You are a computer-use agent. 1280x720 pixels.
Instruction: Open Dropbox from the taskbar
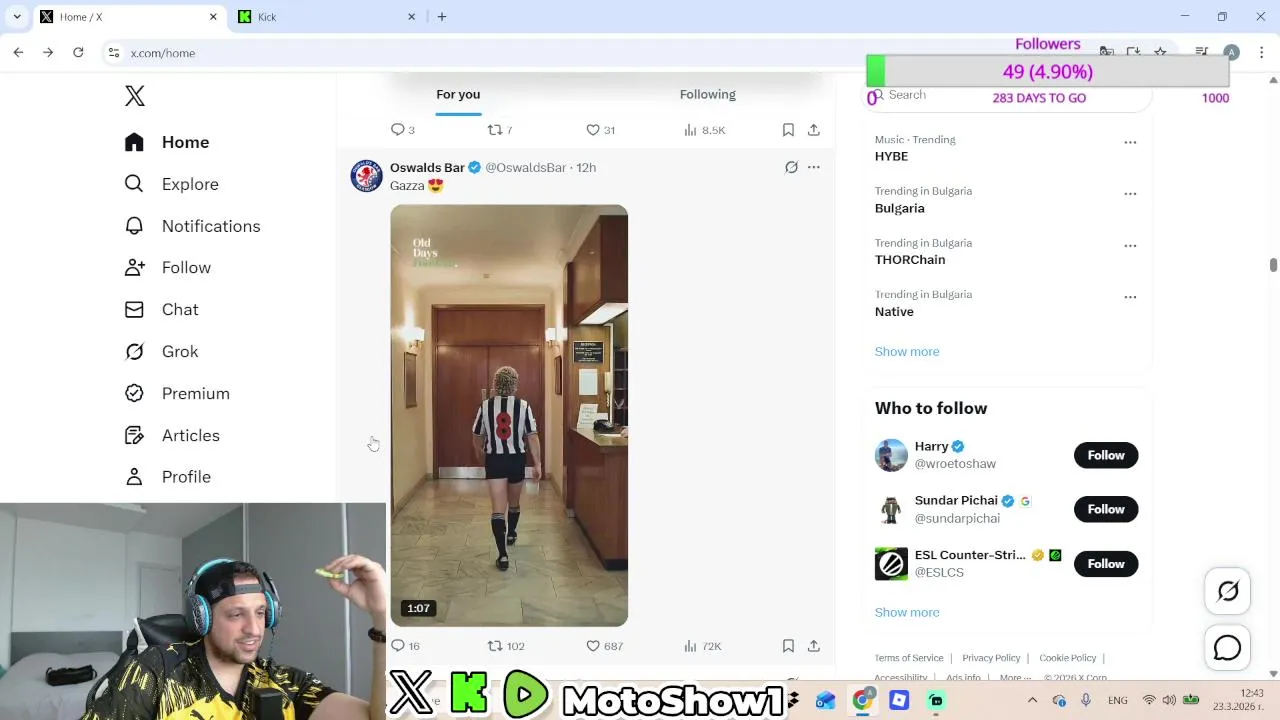(793, 700)
